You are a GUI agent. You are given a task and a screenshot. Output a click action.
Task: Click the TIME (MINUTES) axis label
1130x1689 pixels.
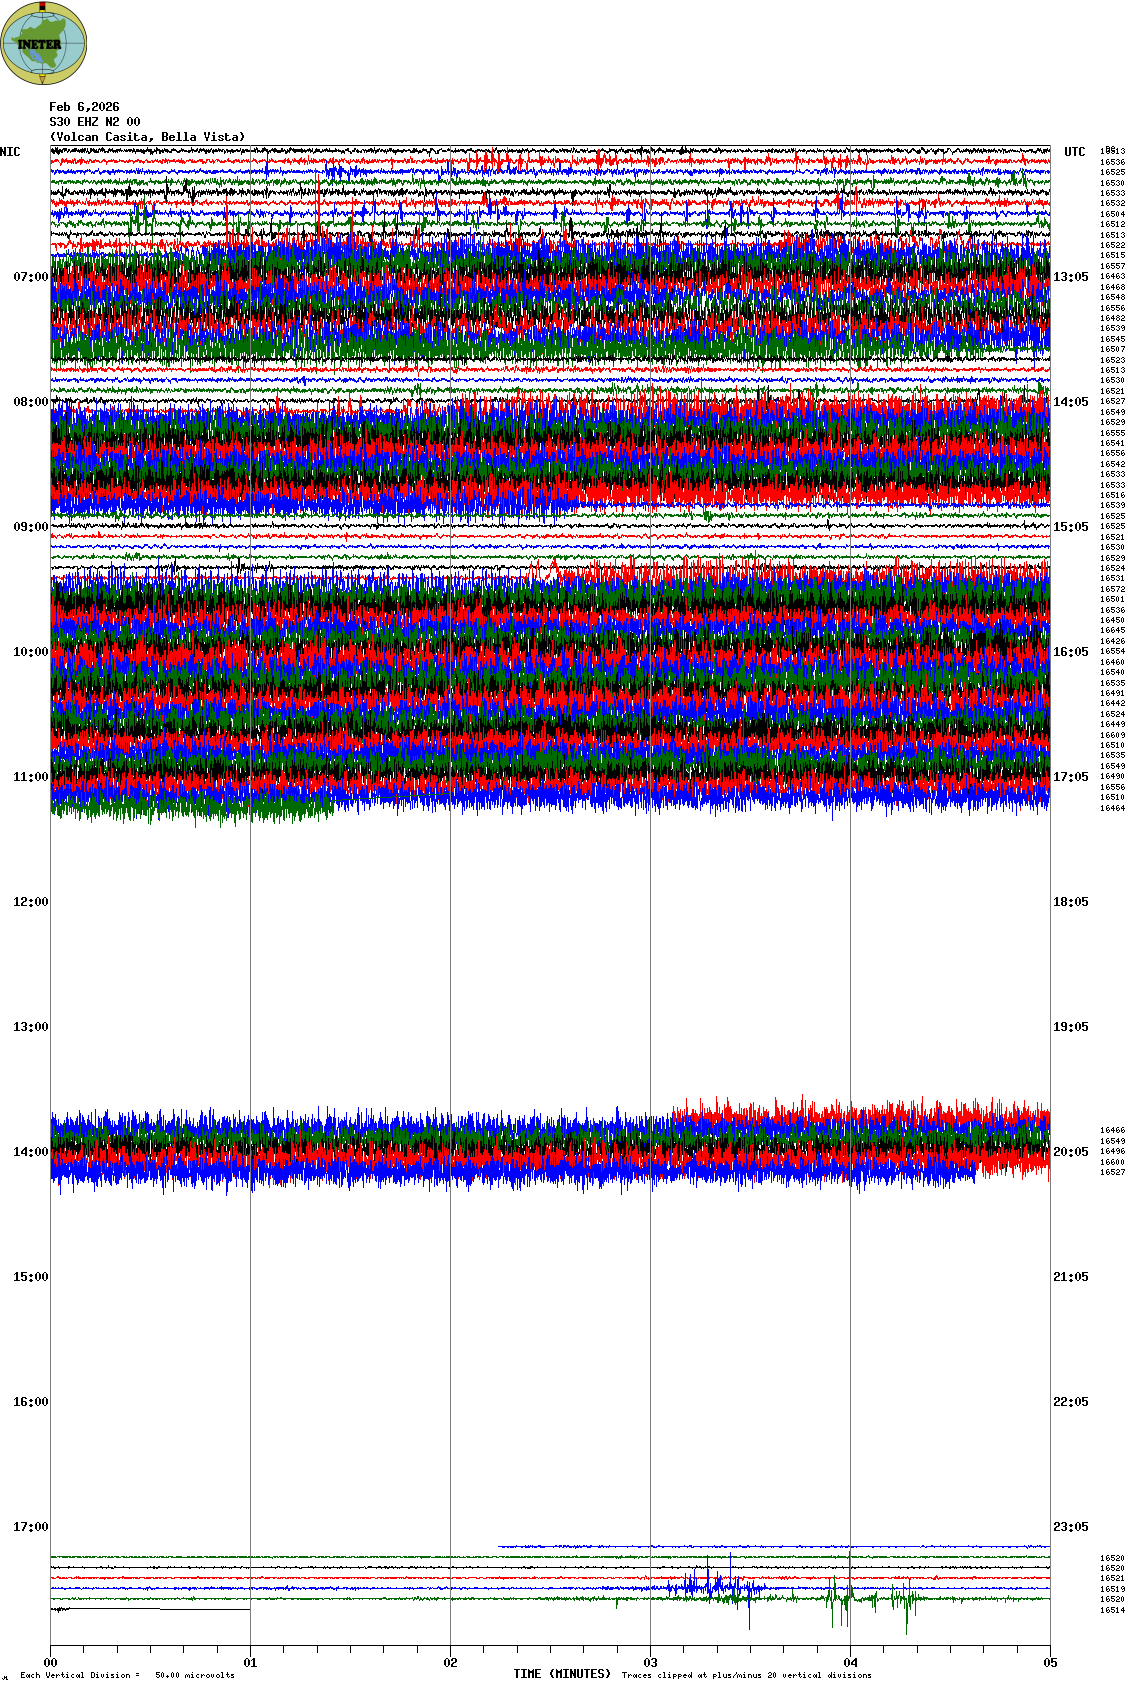pos(562,1674)
